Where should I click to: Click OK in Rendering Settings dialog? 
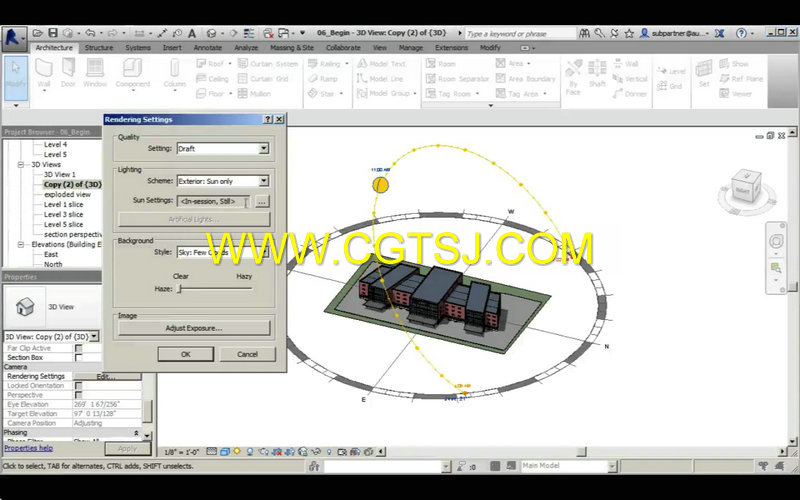[x=186, y=354]
